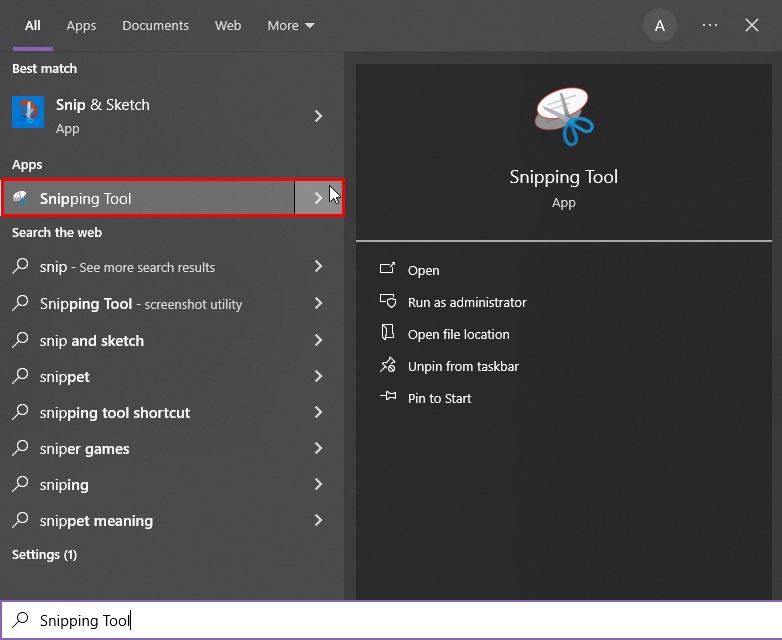Switch to the Documents tab
This screenshot has width=782, height=640.
coord(156,25)
